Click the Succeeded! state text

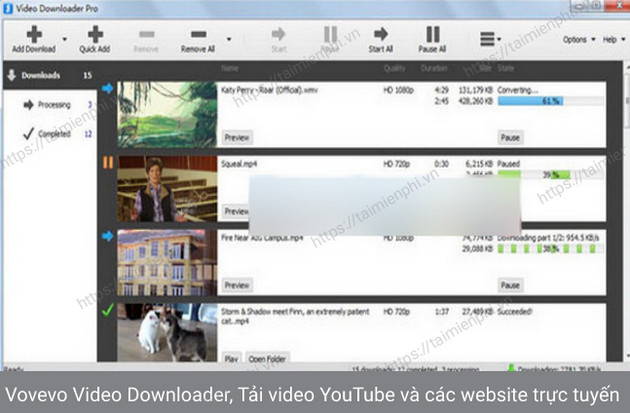pyautogui.click(x=515, y=311)
